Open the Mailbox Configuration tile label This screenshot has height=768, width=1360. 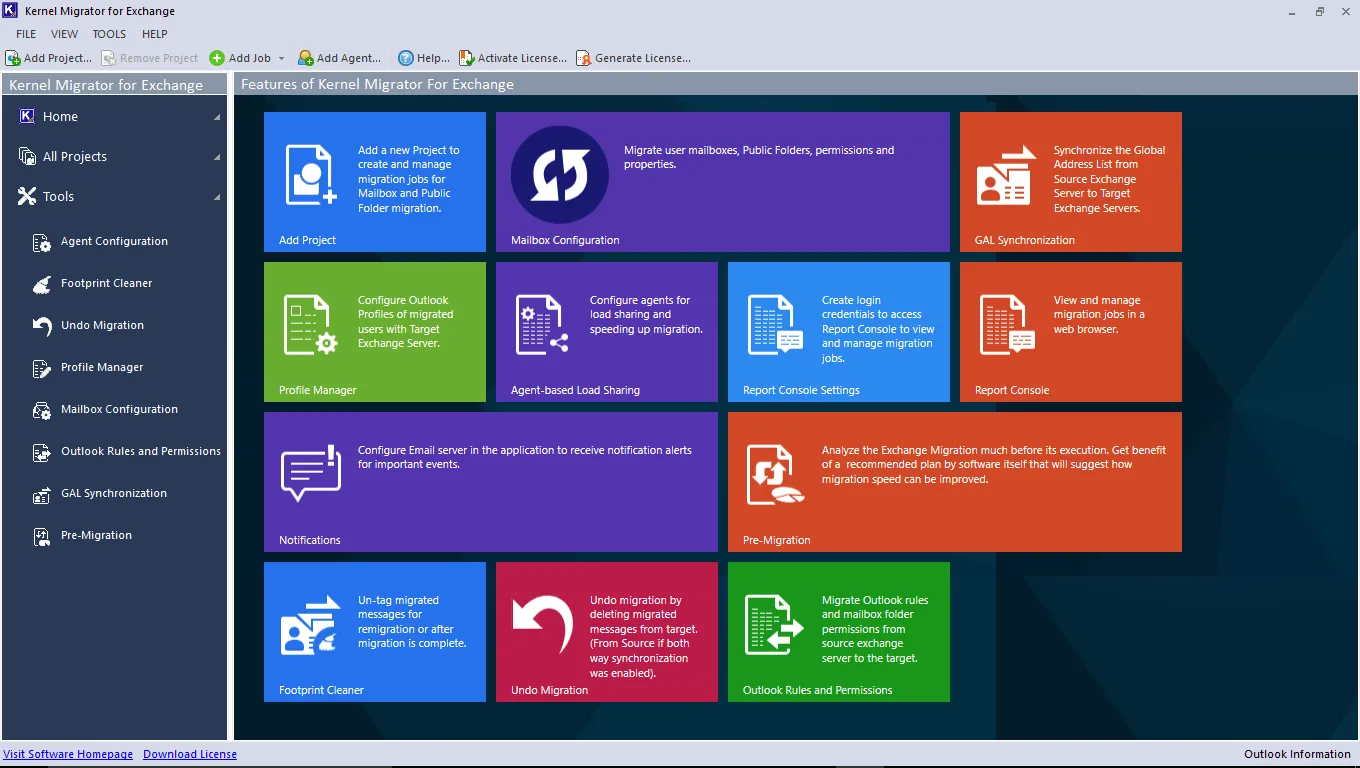click(x=565, y=240)
